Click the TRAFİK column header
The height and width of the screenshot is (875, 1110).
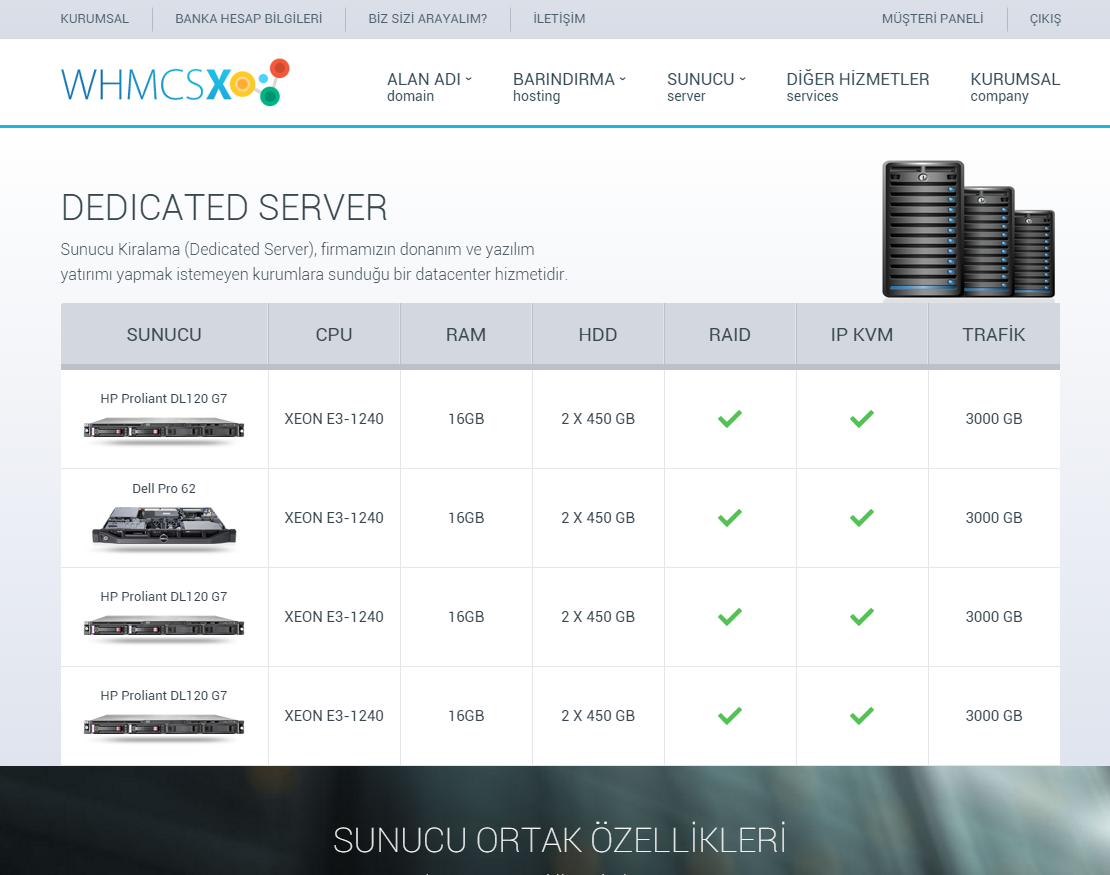(994, 335)
